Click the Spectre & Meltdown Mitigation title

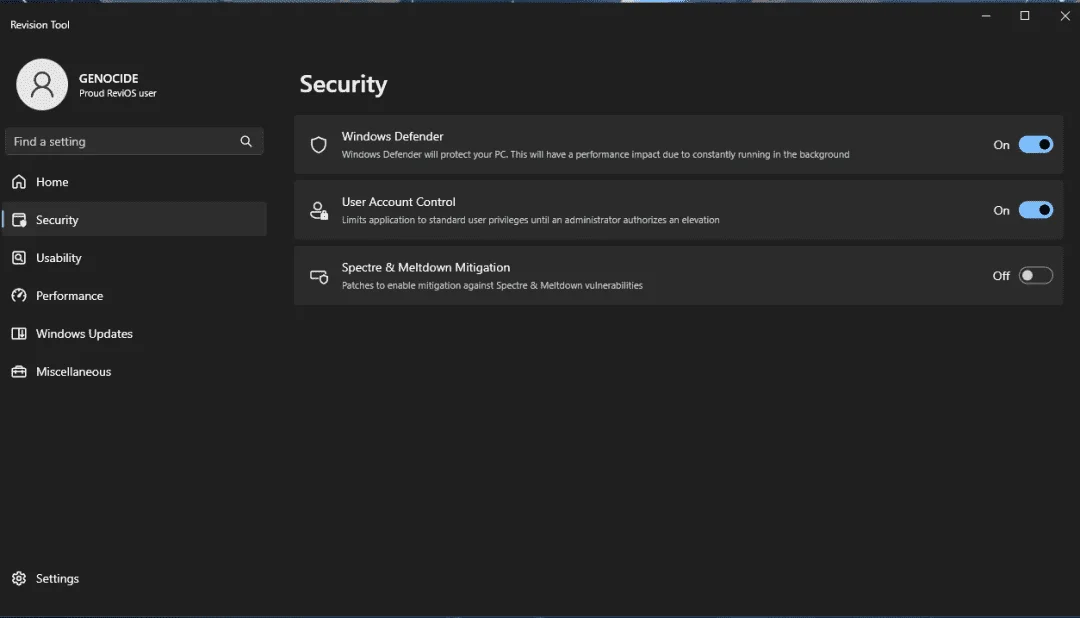tap(426, 267)
